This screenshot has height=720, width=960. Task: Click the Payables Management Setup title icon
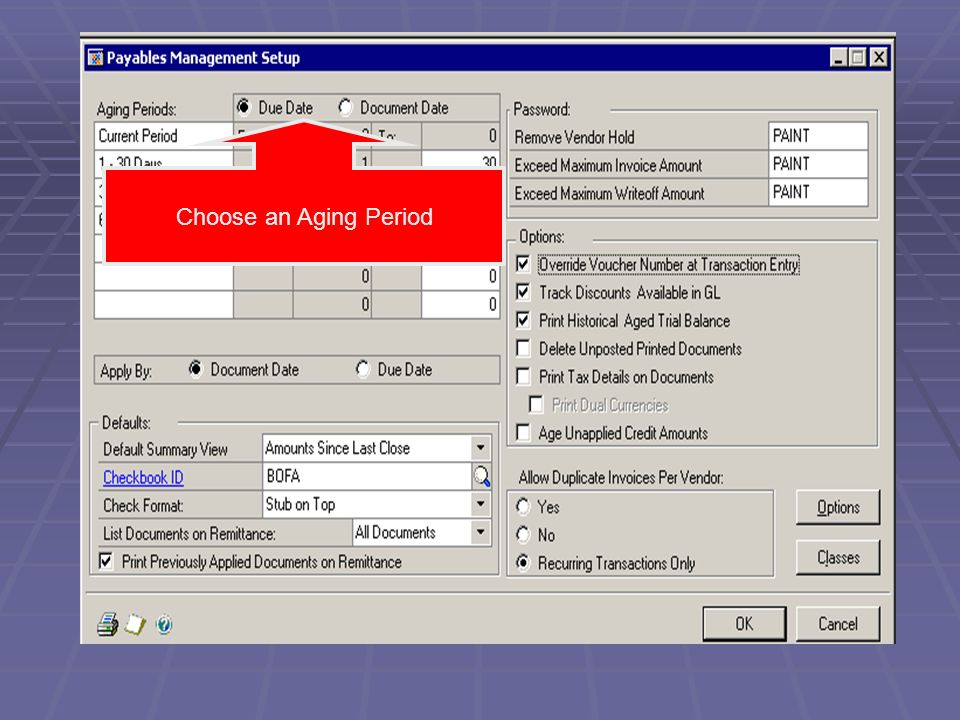[95, 58]
